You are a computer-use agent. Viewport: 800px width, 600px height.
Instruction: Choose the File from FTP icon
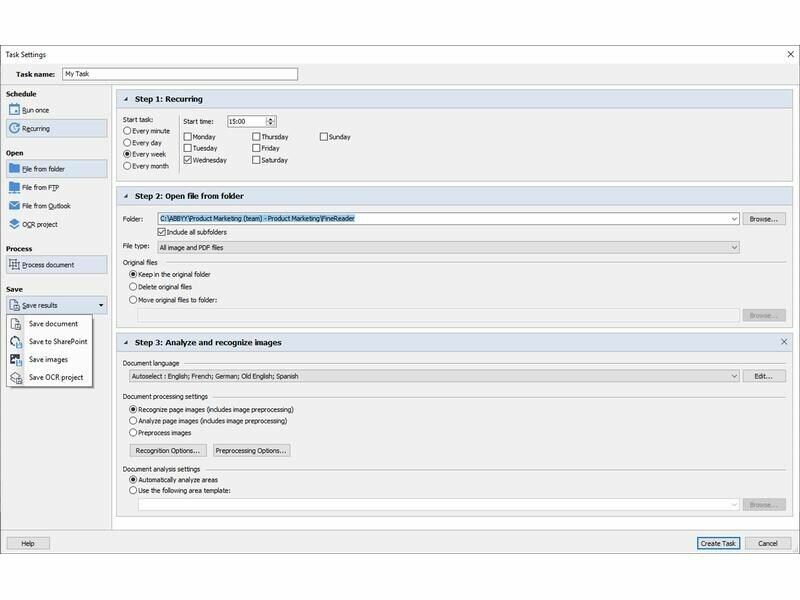click(14, 187)
